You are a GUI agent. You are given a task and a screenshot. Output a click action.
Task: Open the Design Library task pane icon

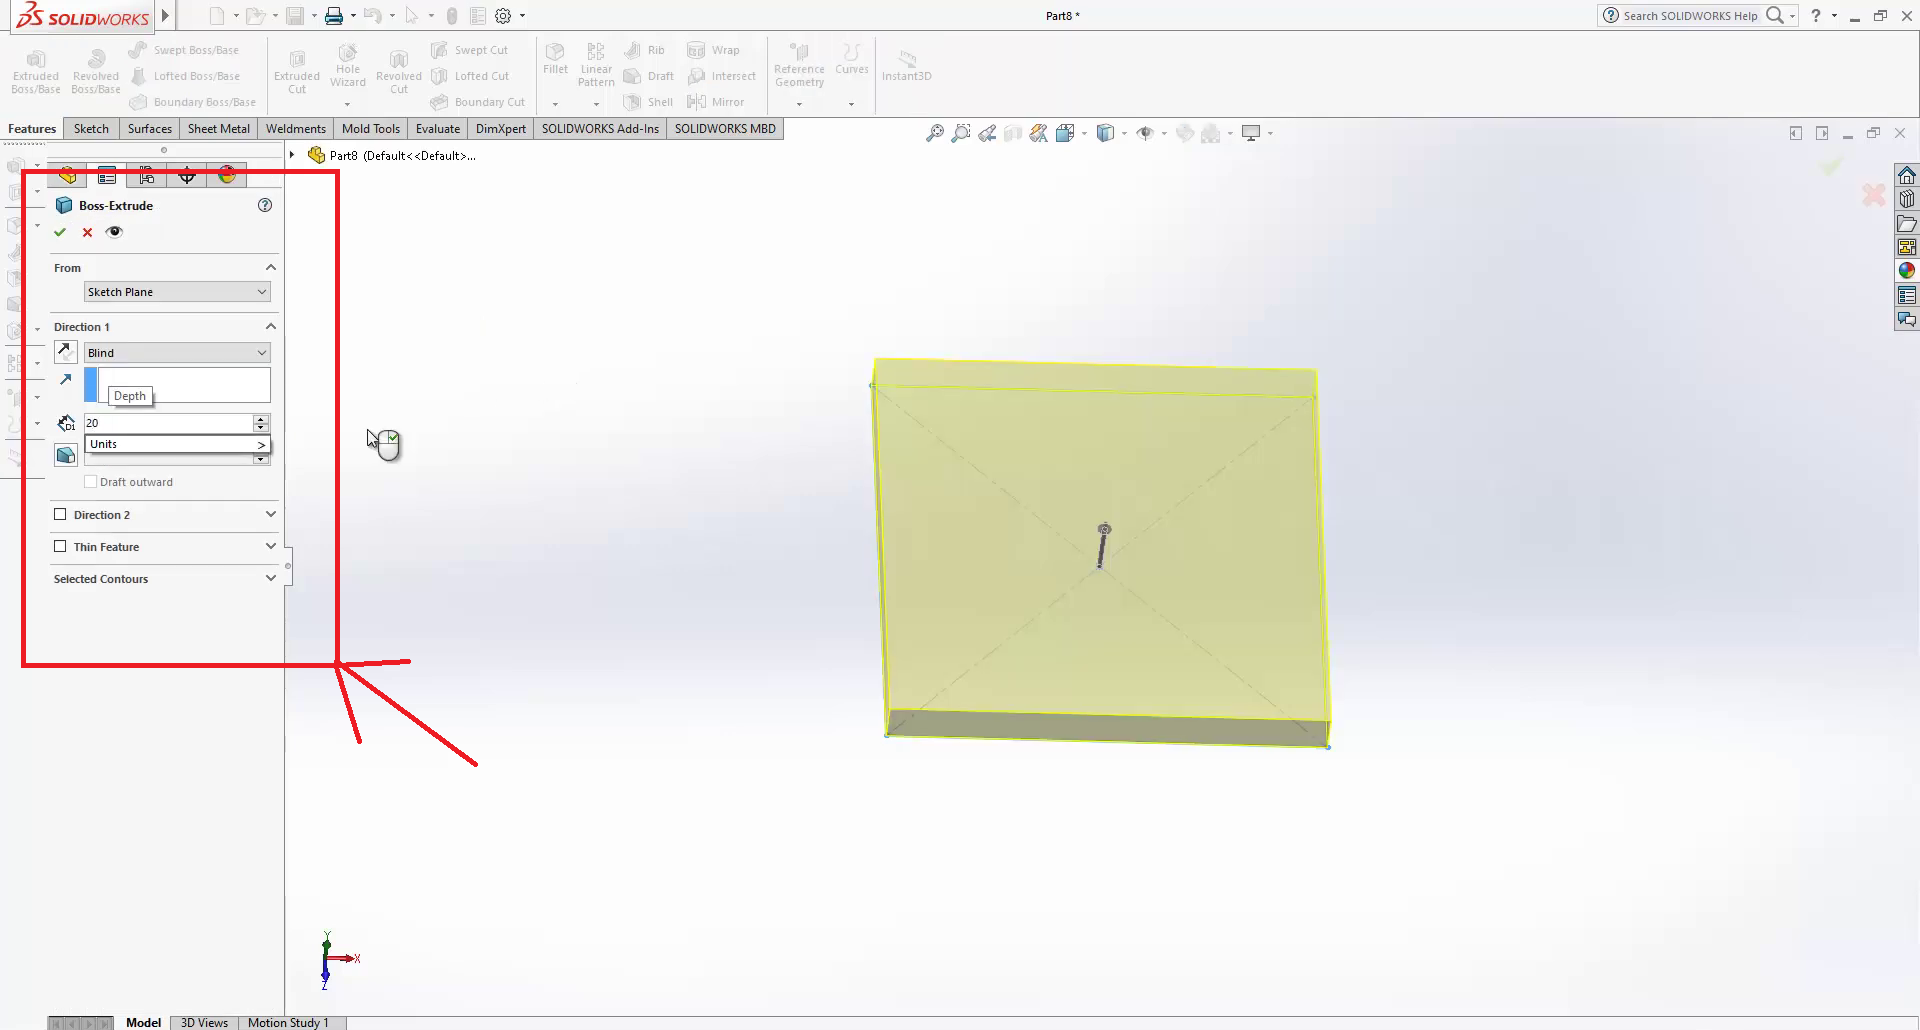(x=1907, y=199)
